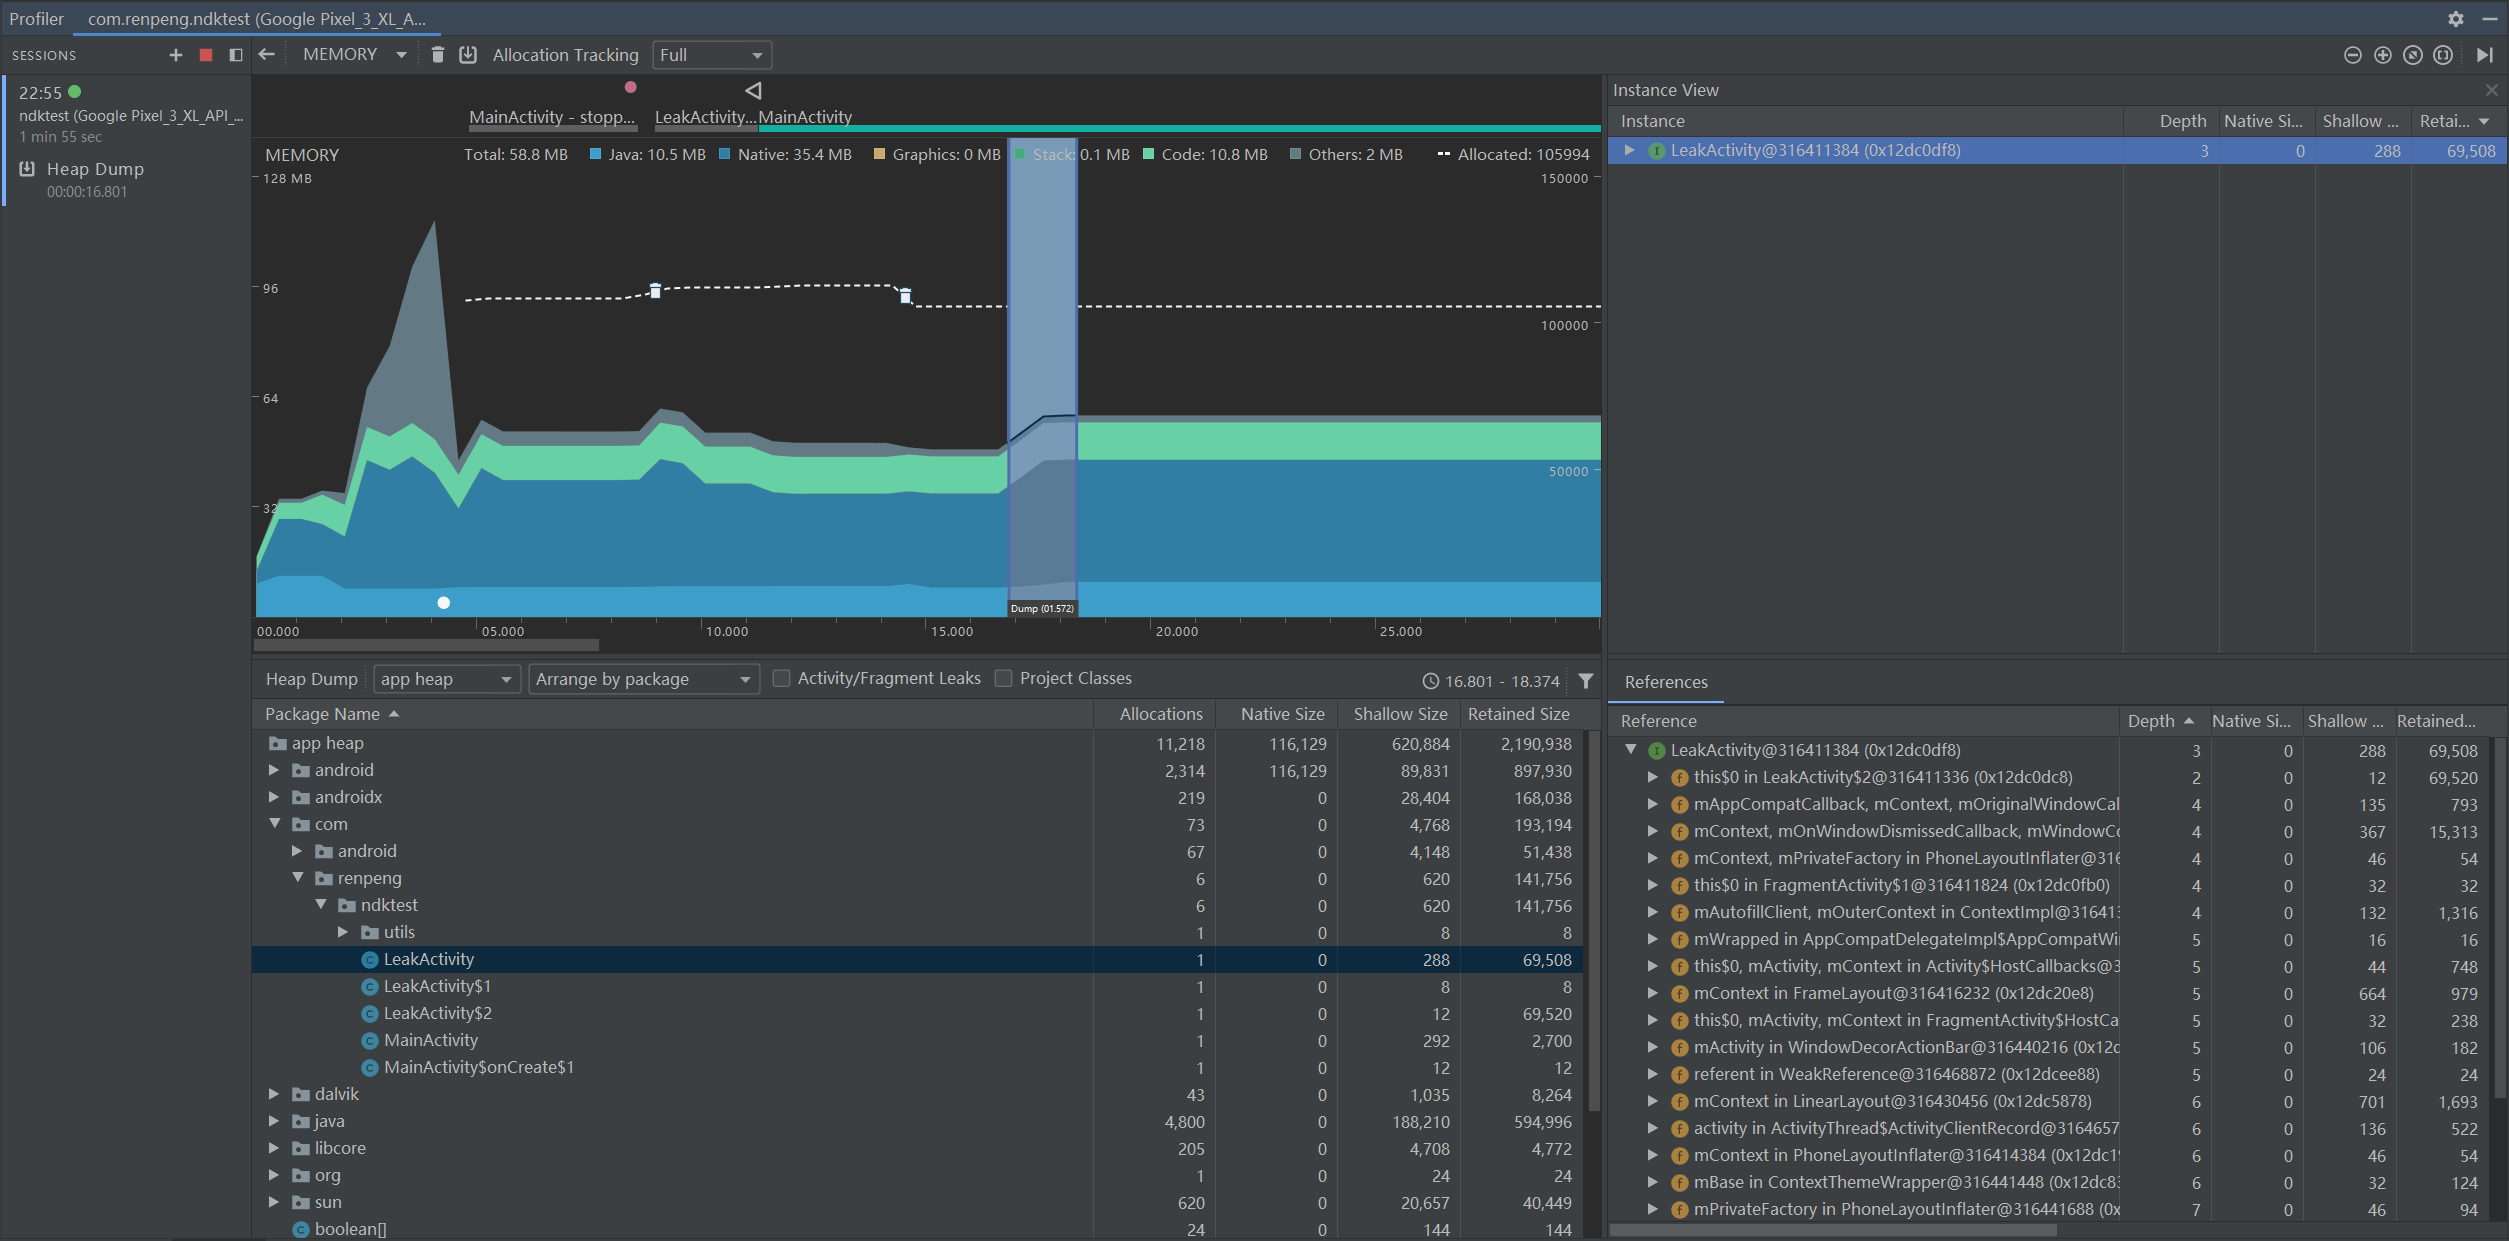Viewport: 2509px width, 1241px height.
Task: Open the app heap dropdown
Action: point(446,679)
